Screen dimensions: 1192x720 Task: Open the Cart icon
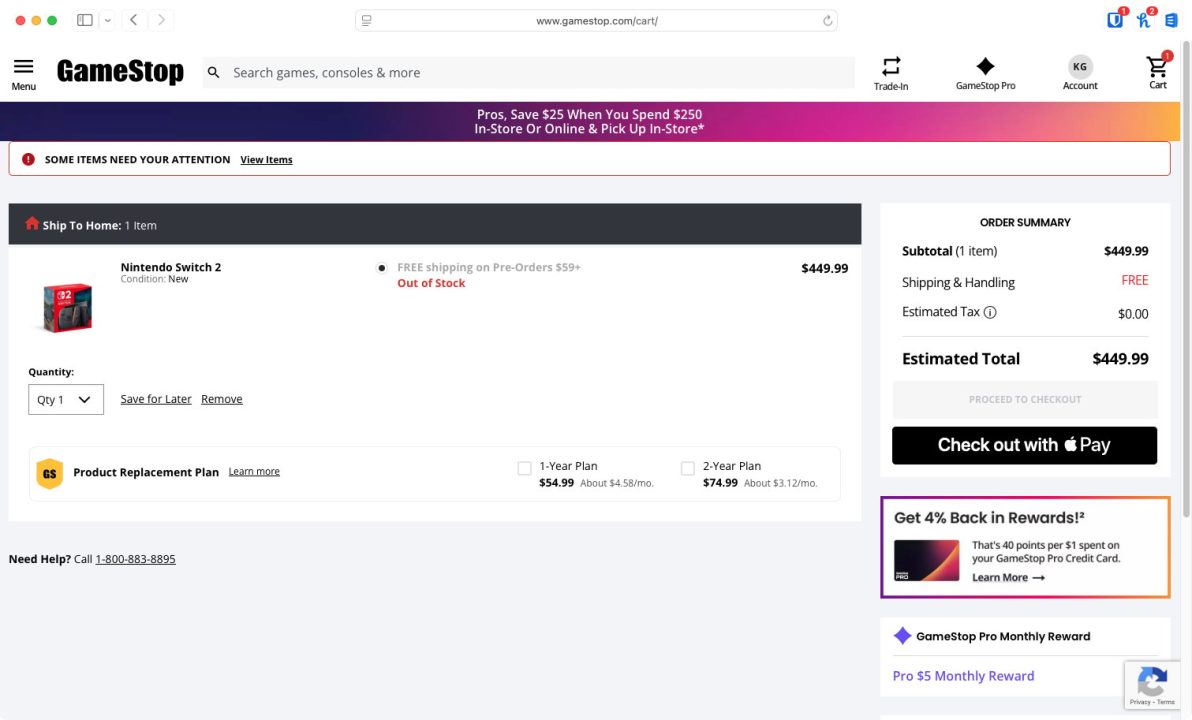pyautogui.click(x=1157, y=68)
